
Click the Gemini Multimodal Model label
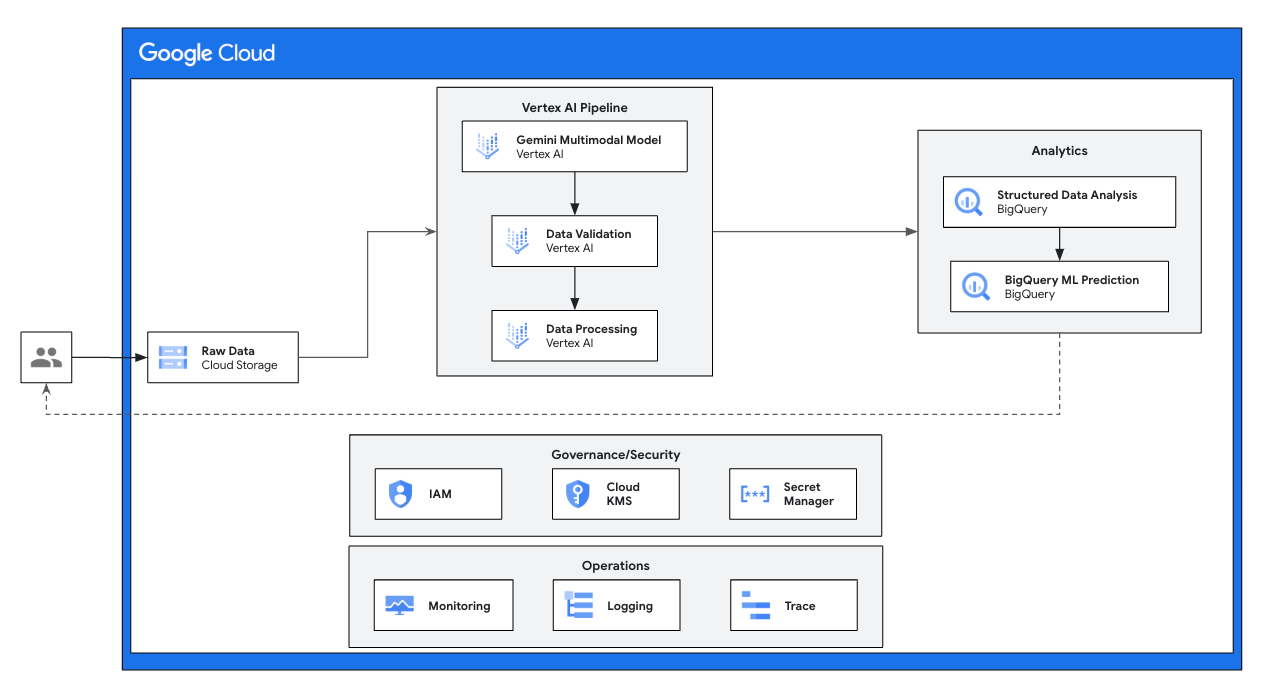589,140
